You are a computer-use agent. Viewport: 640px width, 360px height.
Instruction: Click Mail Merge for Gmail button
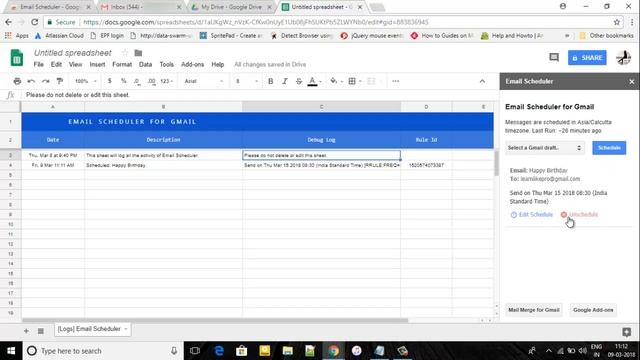(533, 310)
